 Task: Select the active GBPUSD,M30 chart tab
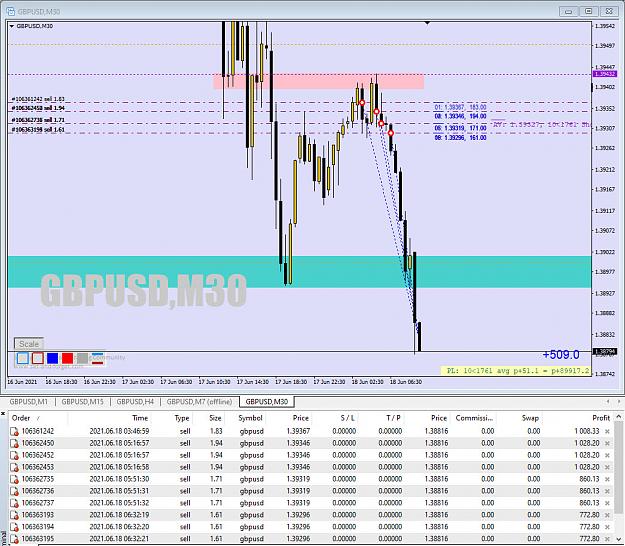click(x=267, y=401)
